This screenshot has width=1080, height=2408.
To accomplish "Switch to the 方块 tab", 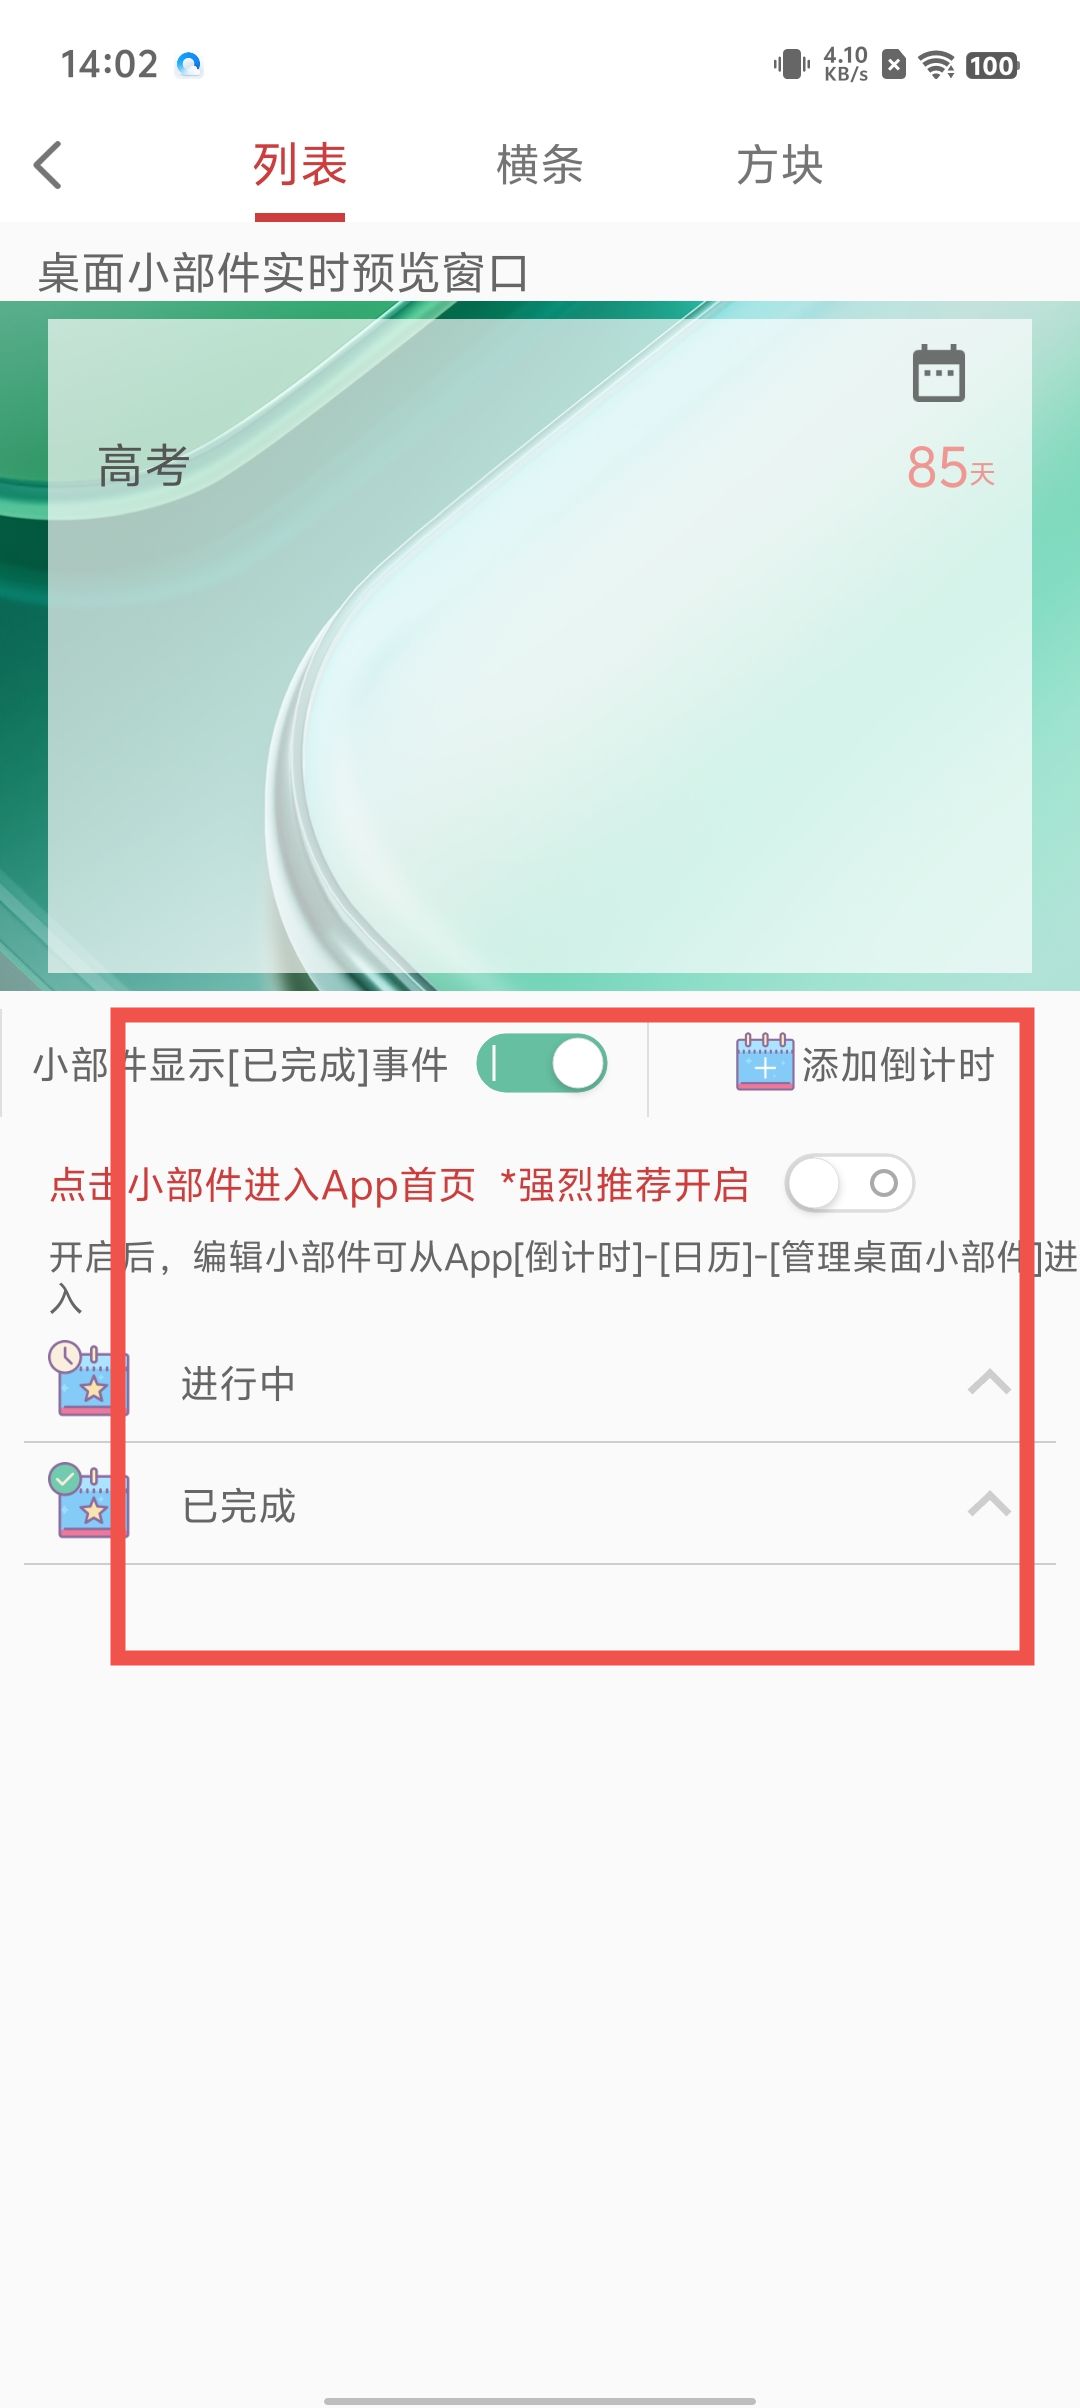I will tap(780, 165).
